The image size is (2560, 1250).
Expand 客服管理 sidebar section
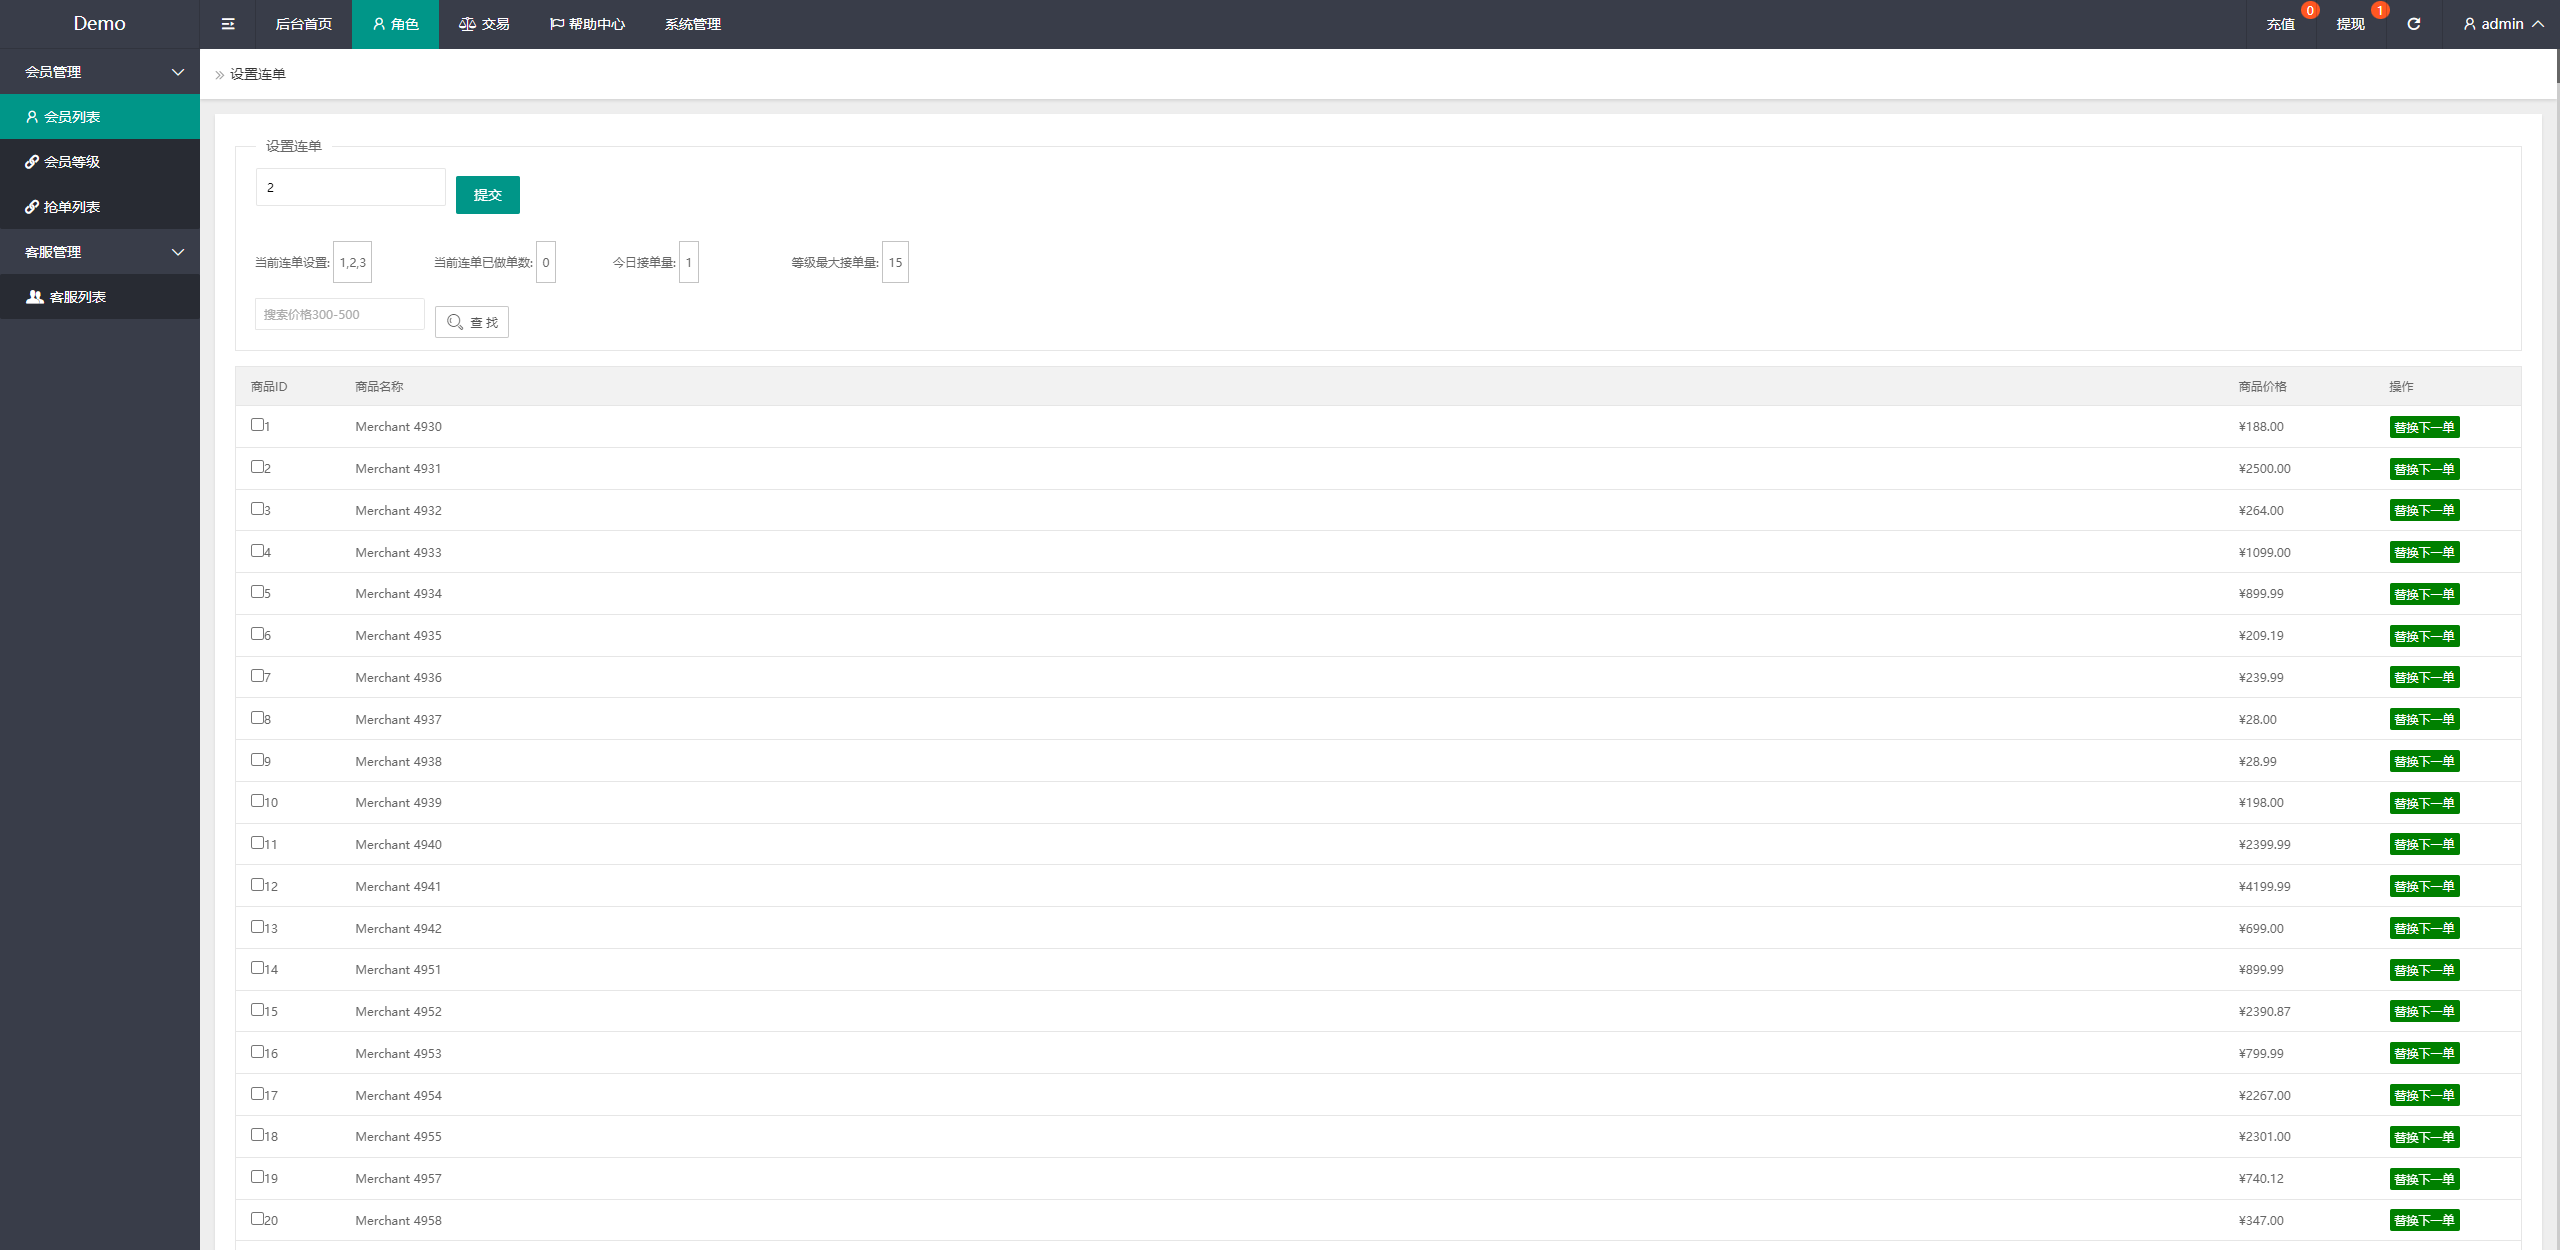pos(100,251)
